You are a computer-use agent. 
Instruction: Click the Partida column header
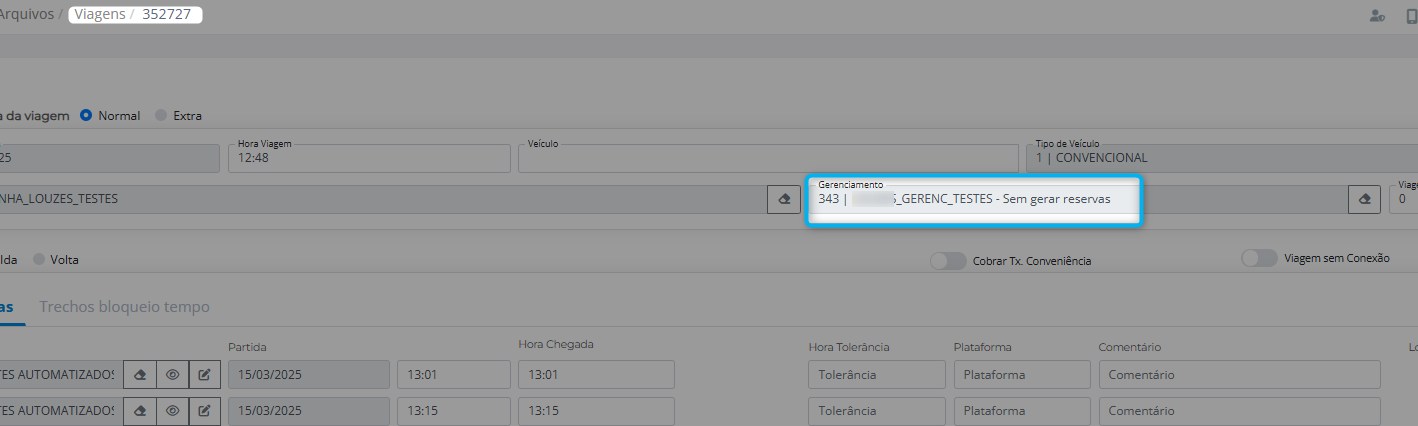point(248,347)
